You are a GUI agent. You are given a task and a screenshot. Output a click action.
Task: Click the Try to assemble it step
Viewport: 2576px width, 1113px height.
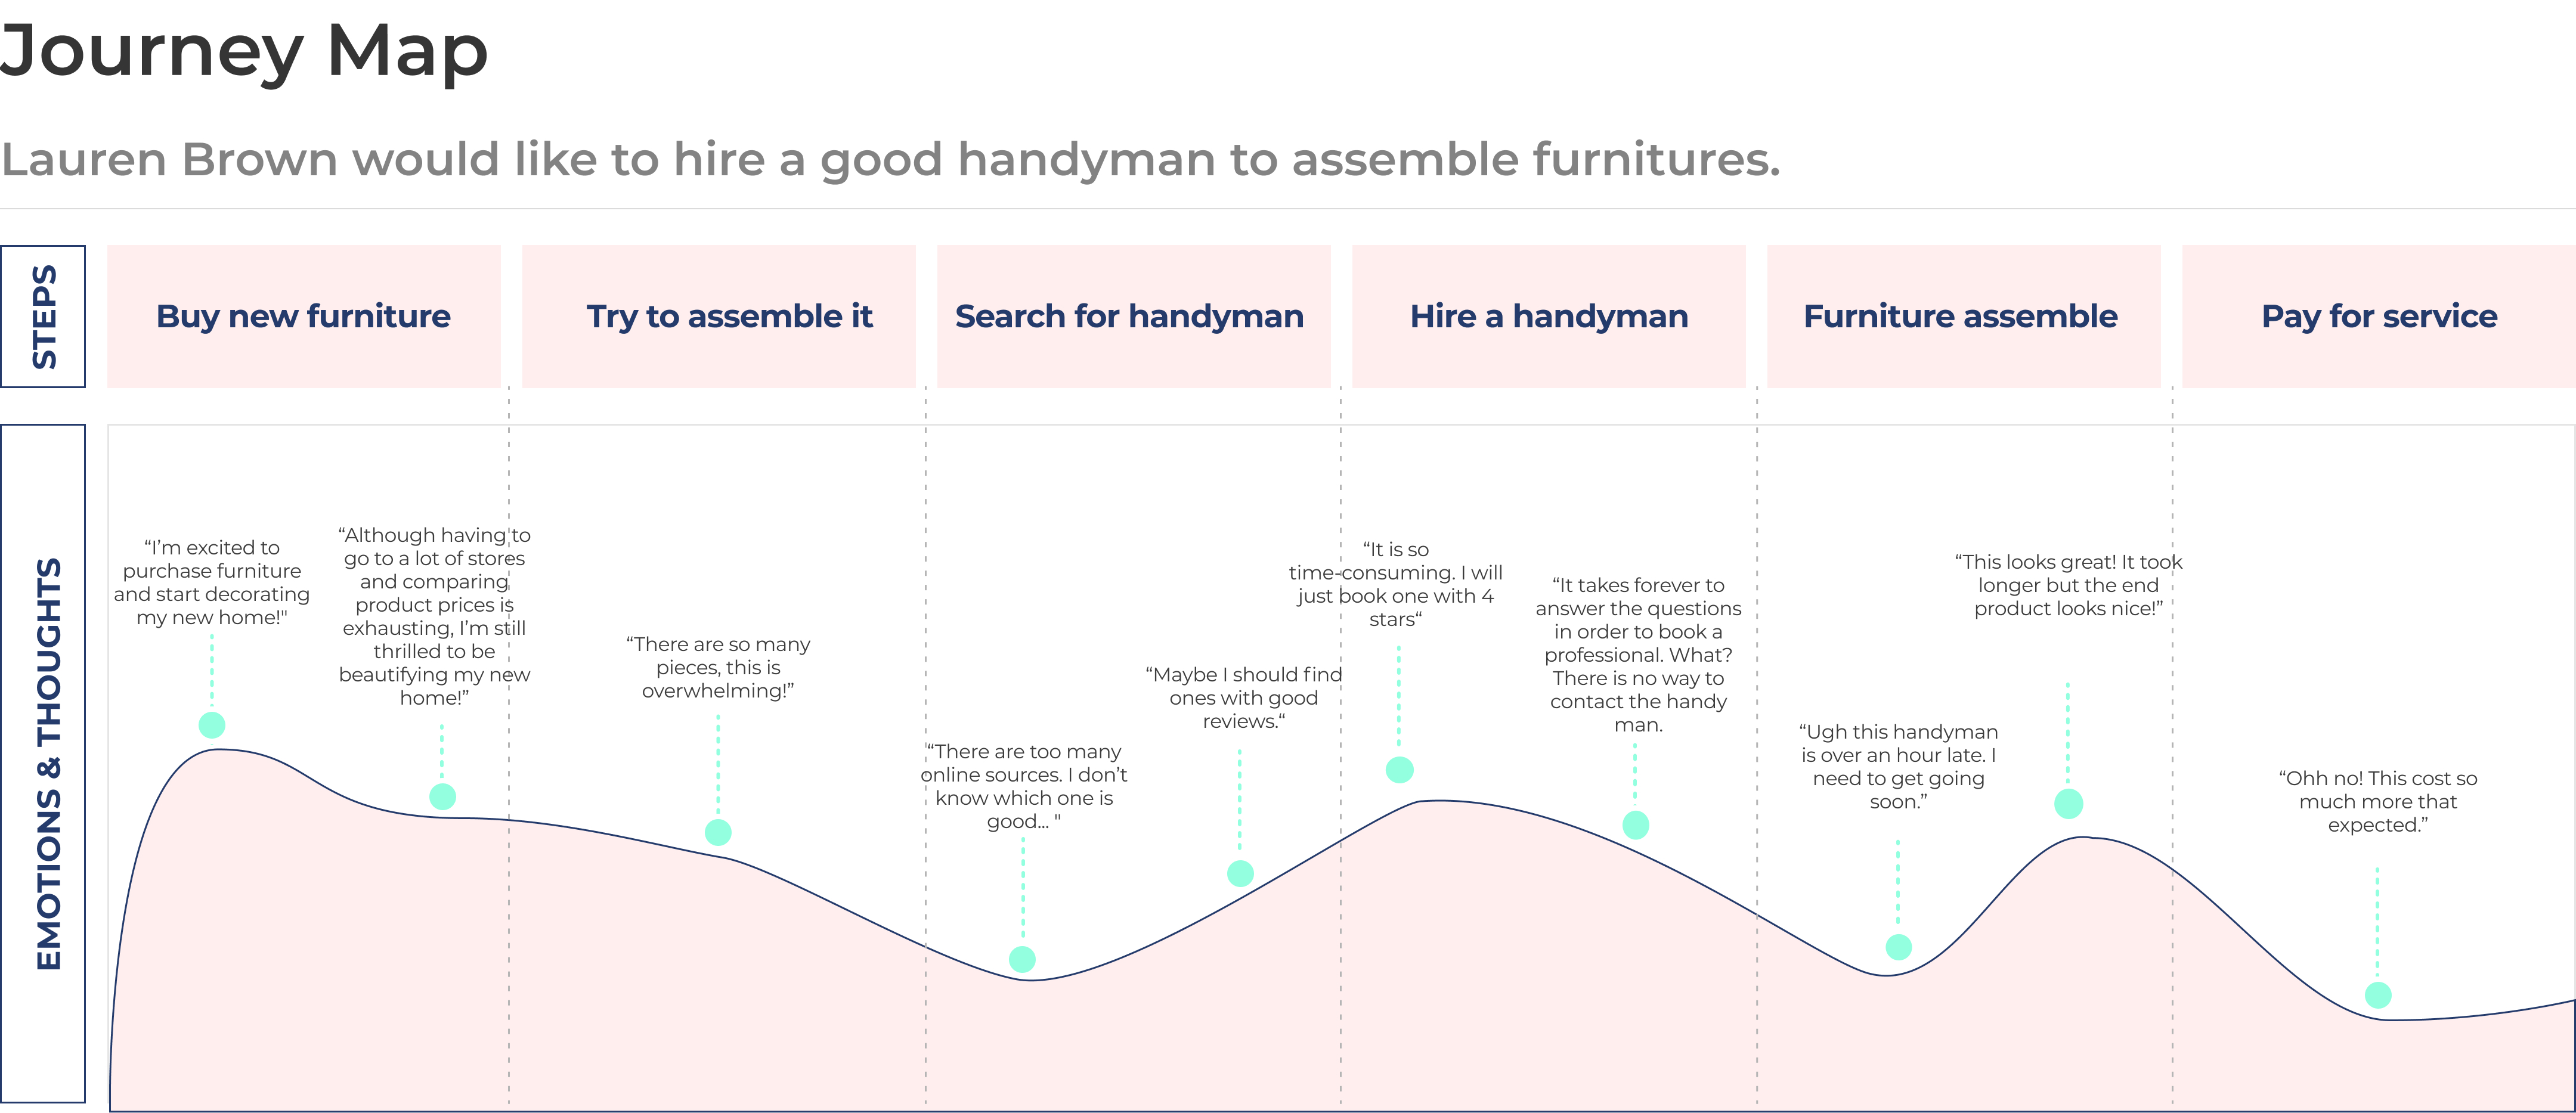pyautogui.click(x=718, y=316)
